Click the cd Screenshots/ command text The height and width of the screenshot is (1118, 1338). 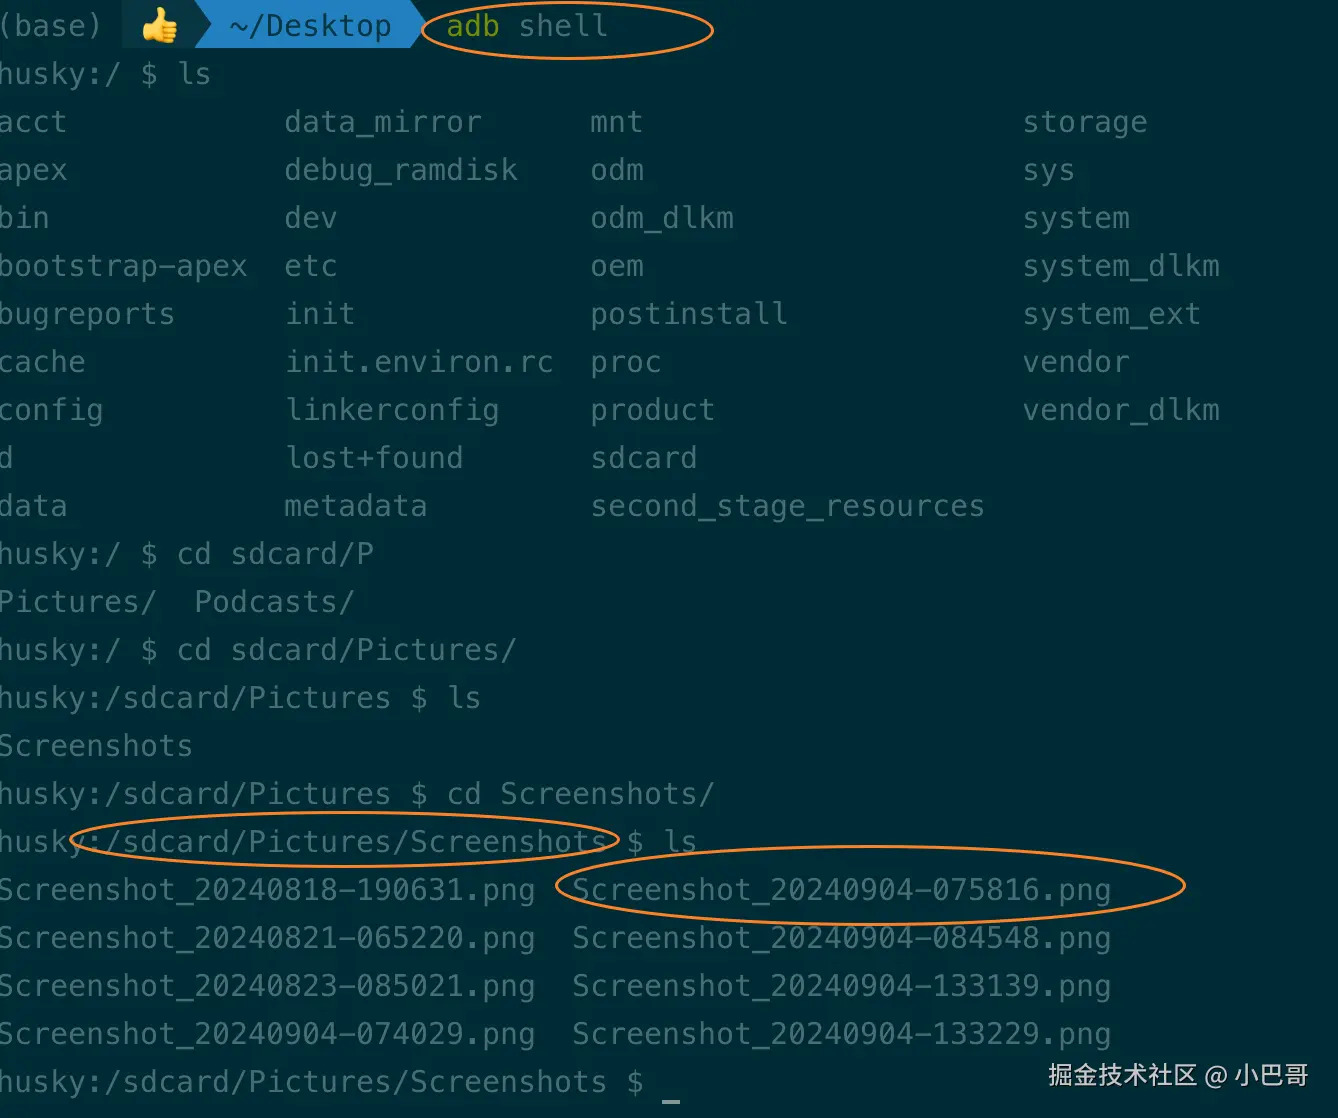click(580, 794)
